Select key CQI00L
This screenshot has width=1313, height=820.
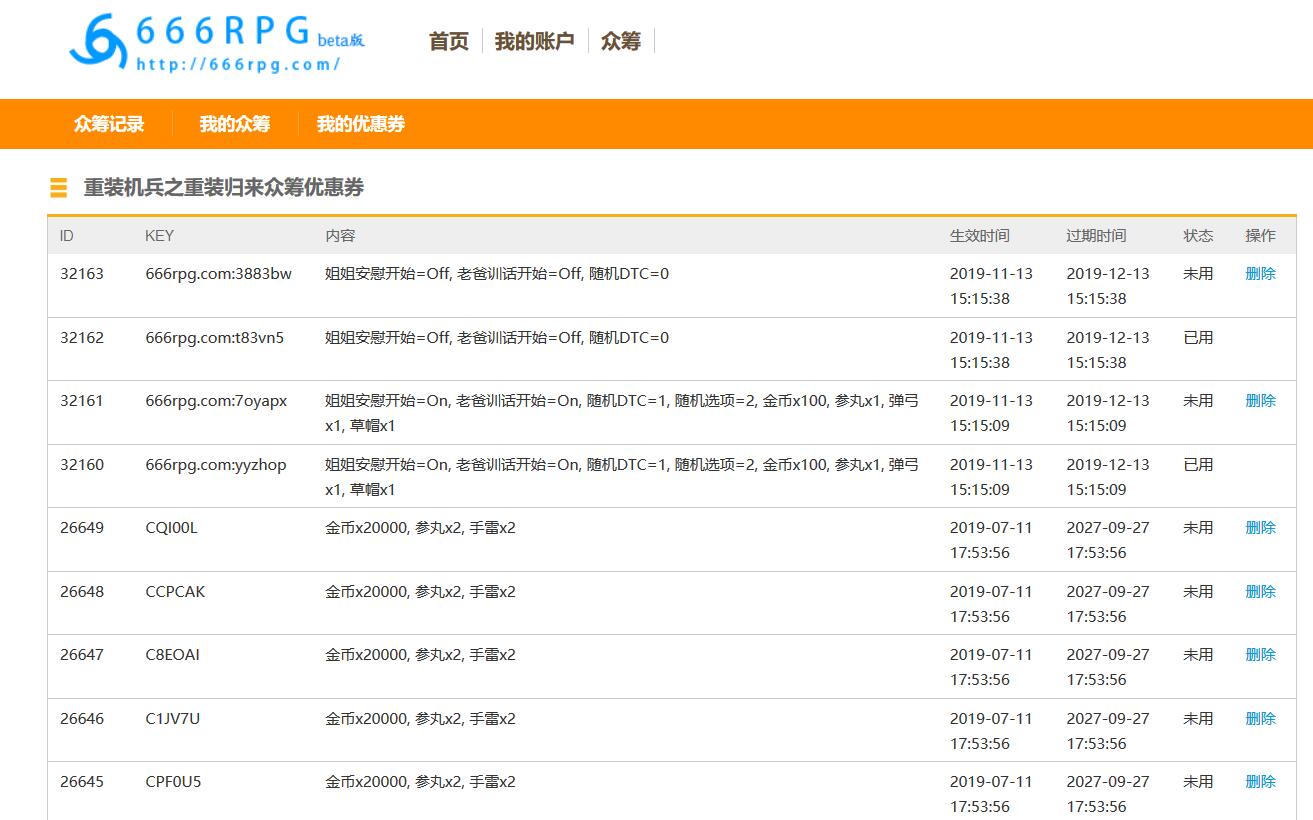tap(172, 527)
